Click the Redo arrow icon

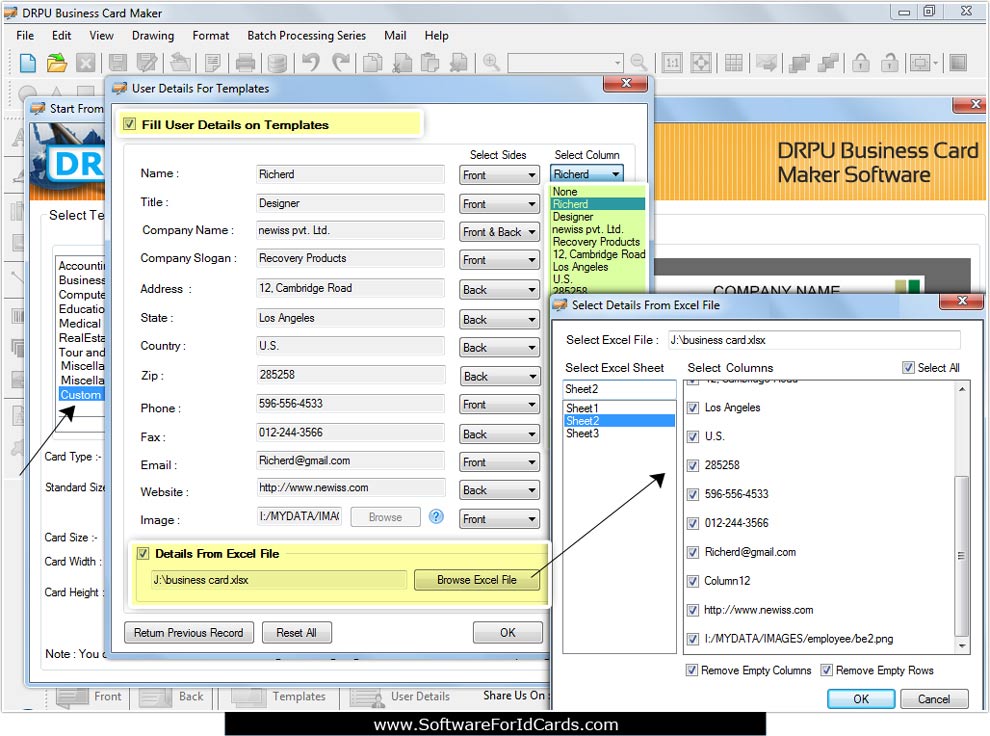click(x=342, y=62)
